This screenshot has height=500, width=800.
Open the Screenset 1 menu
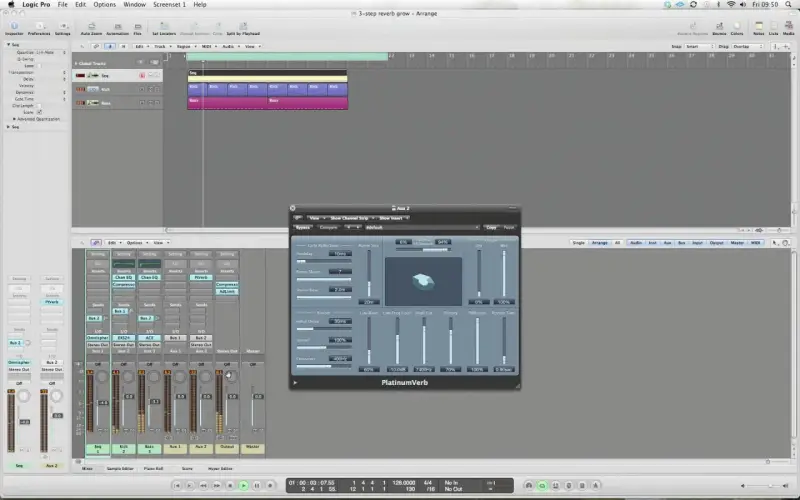pos(169,4)
